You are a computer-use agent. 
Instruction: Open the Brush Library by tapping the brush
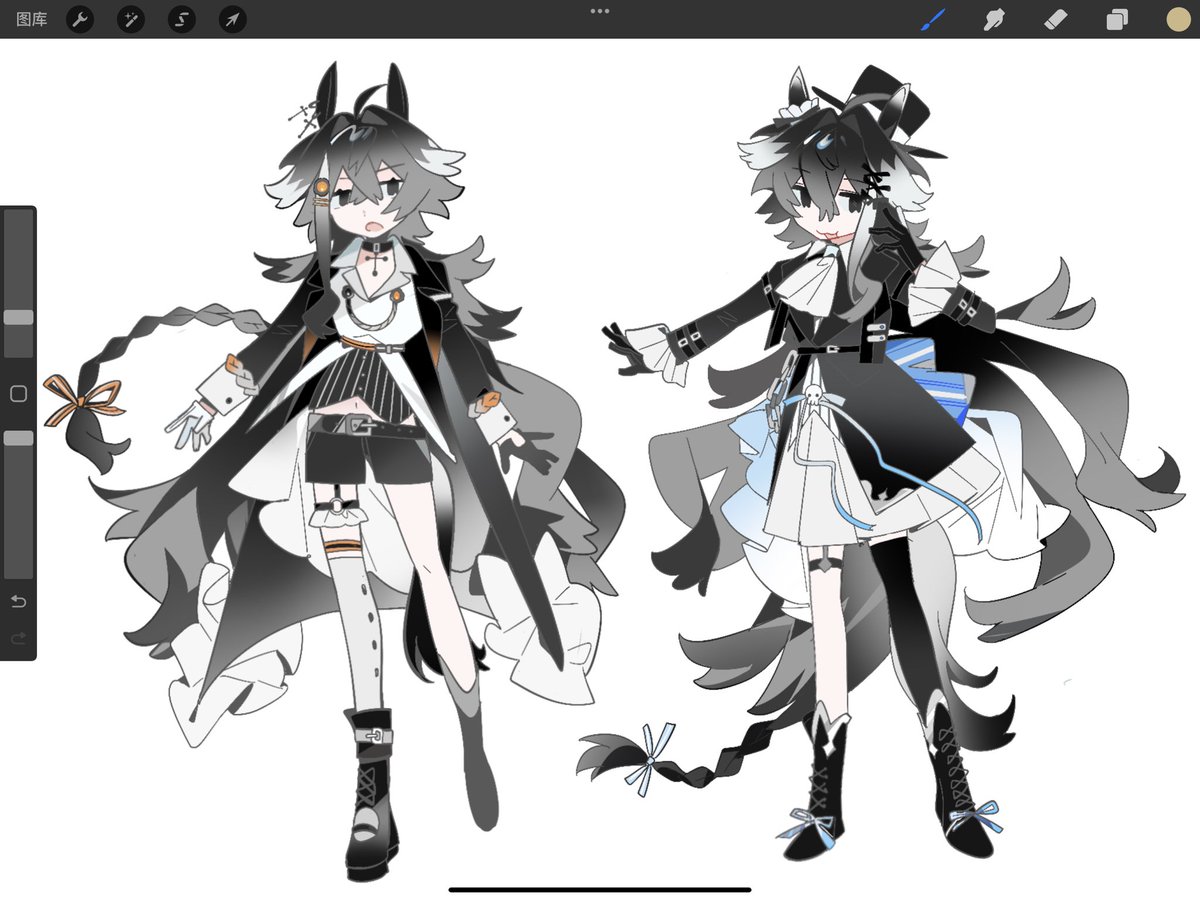coord(934,19)
